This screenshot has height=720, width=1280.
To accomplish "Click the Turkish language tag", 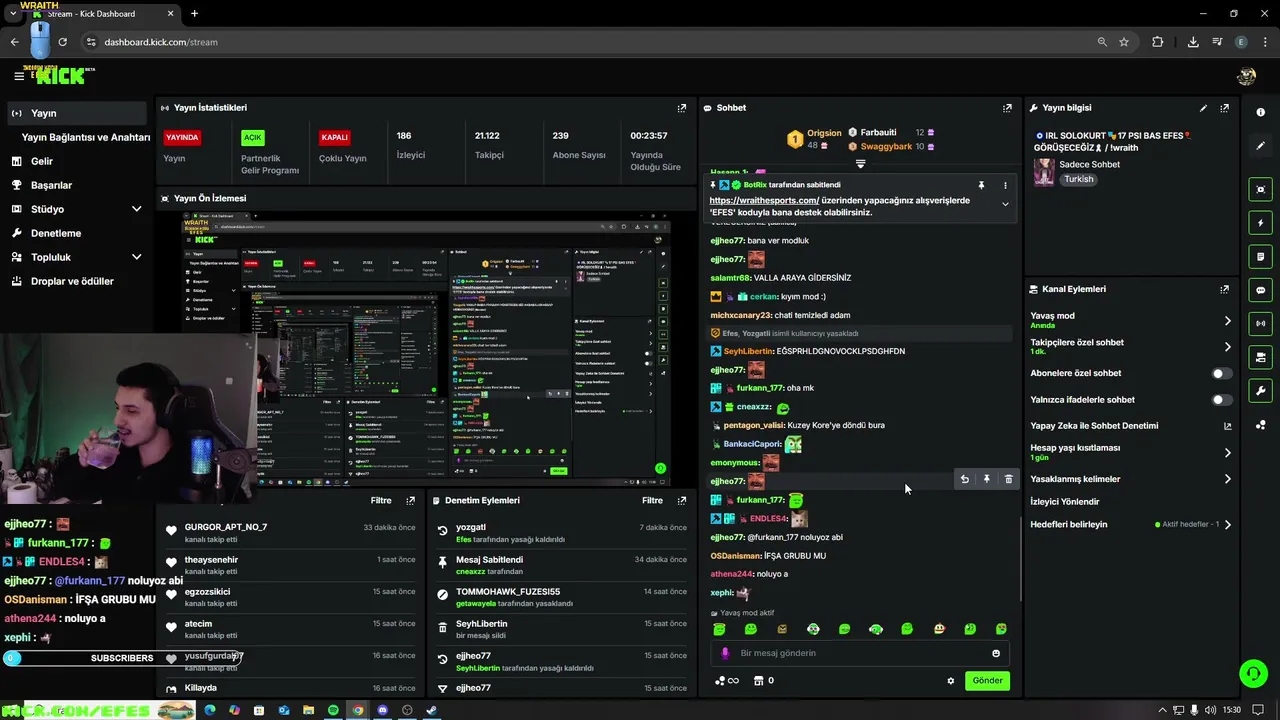I will (x=1078, y=179).
